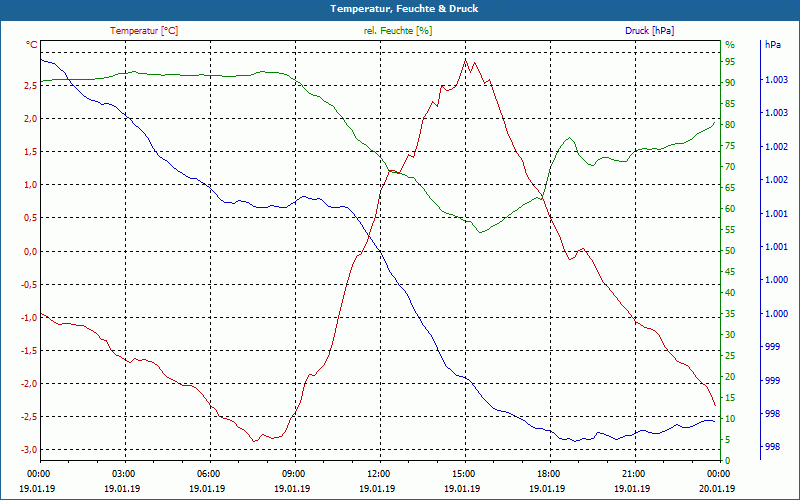Click the '09:00' time axis label
Screen dimensions: 800x500
pos(293,473)
